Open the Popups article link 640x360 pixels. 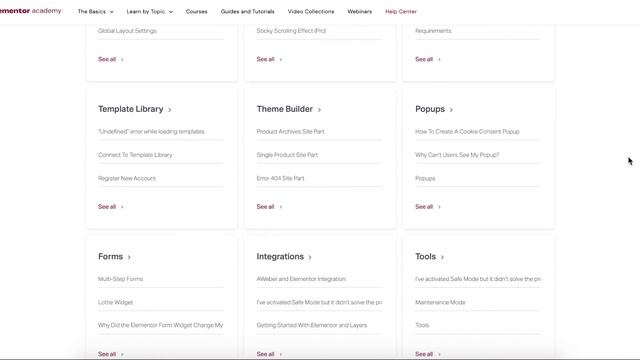click(425, 178)
